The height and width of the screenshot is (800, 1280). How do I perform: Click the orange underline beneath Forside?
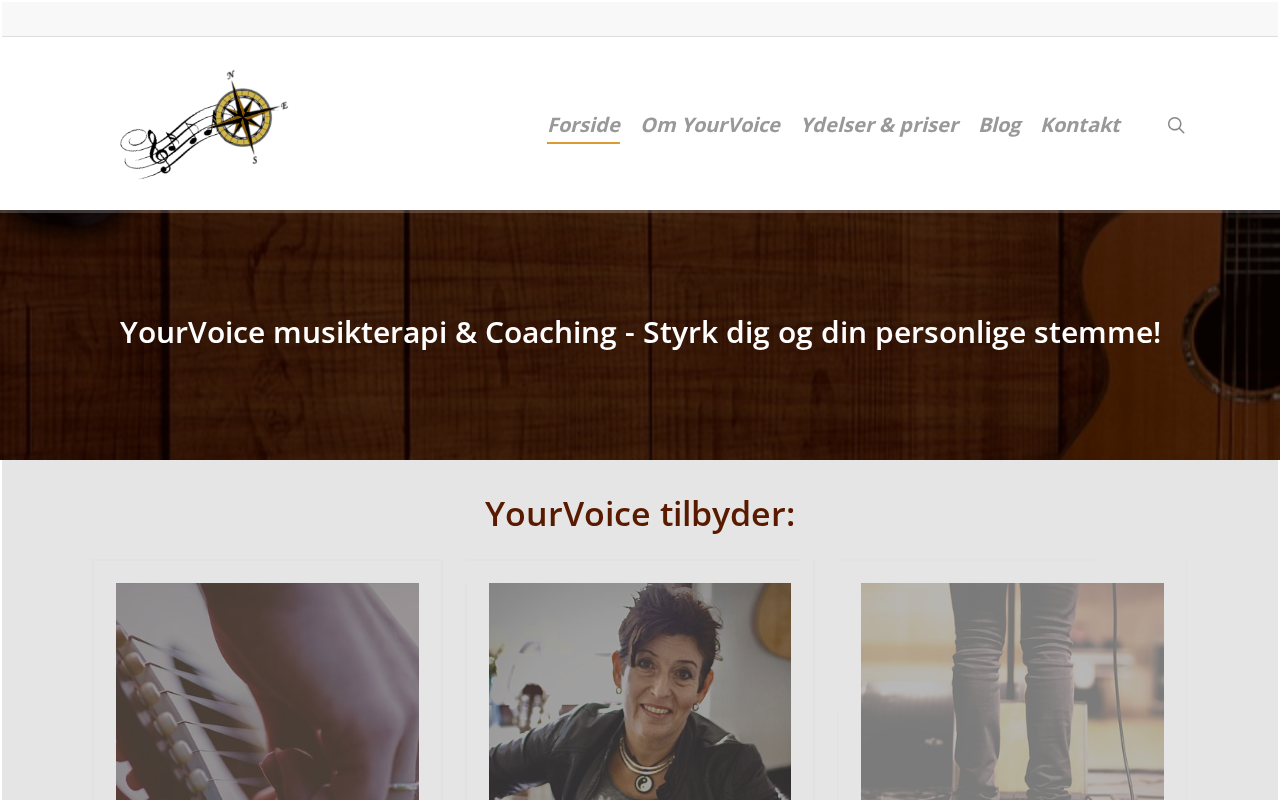[583, 143]
